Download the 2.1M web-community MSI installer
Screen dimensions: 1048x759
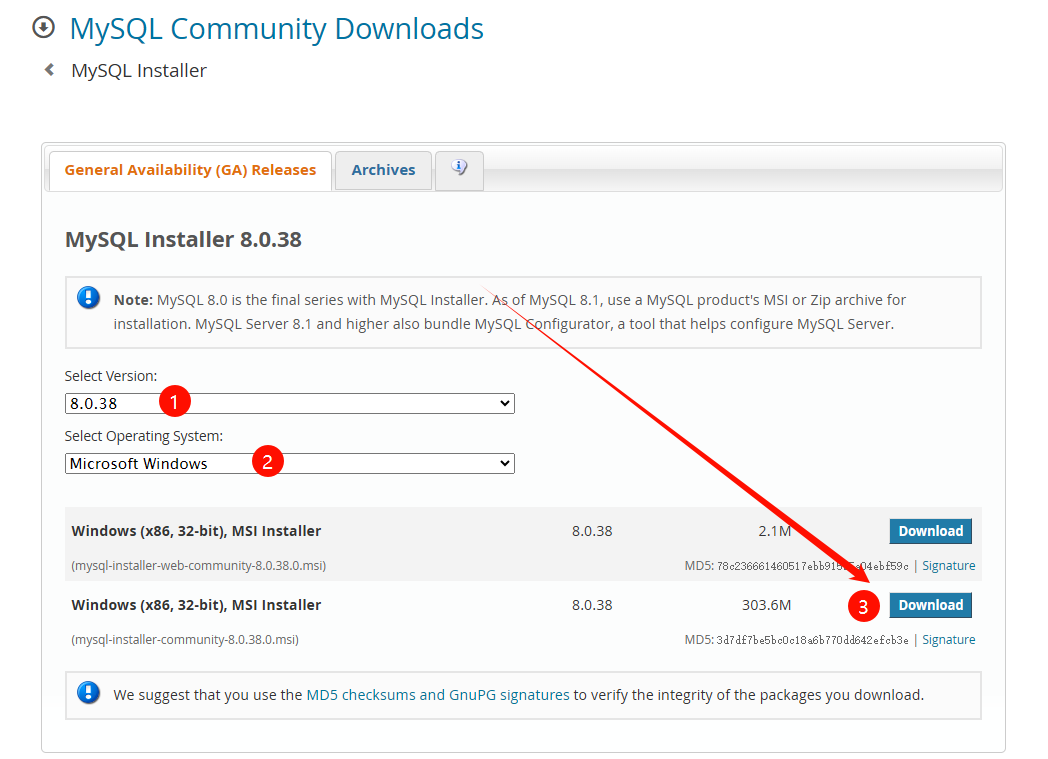coord(930,531)
